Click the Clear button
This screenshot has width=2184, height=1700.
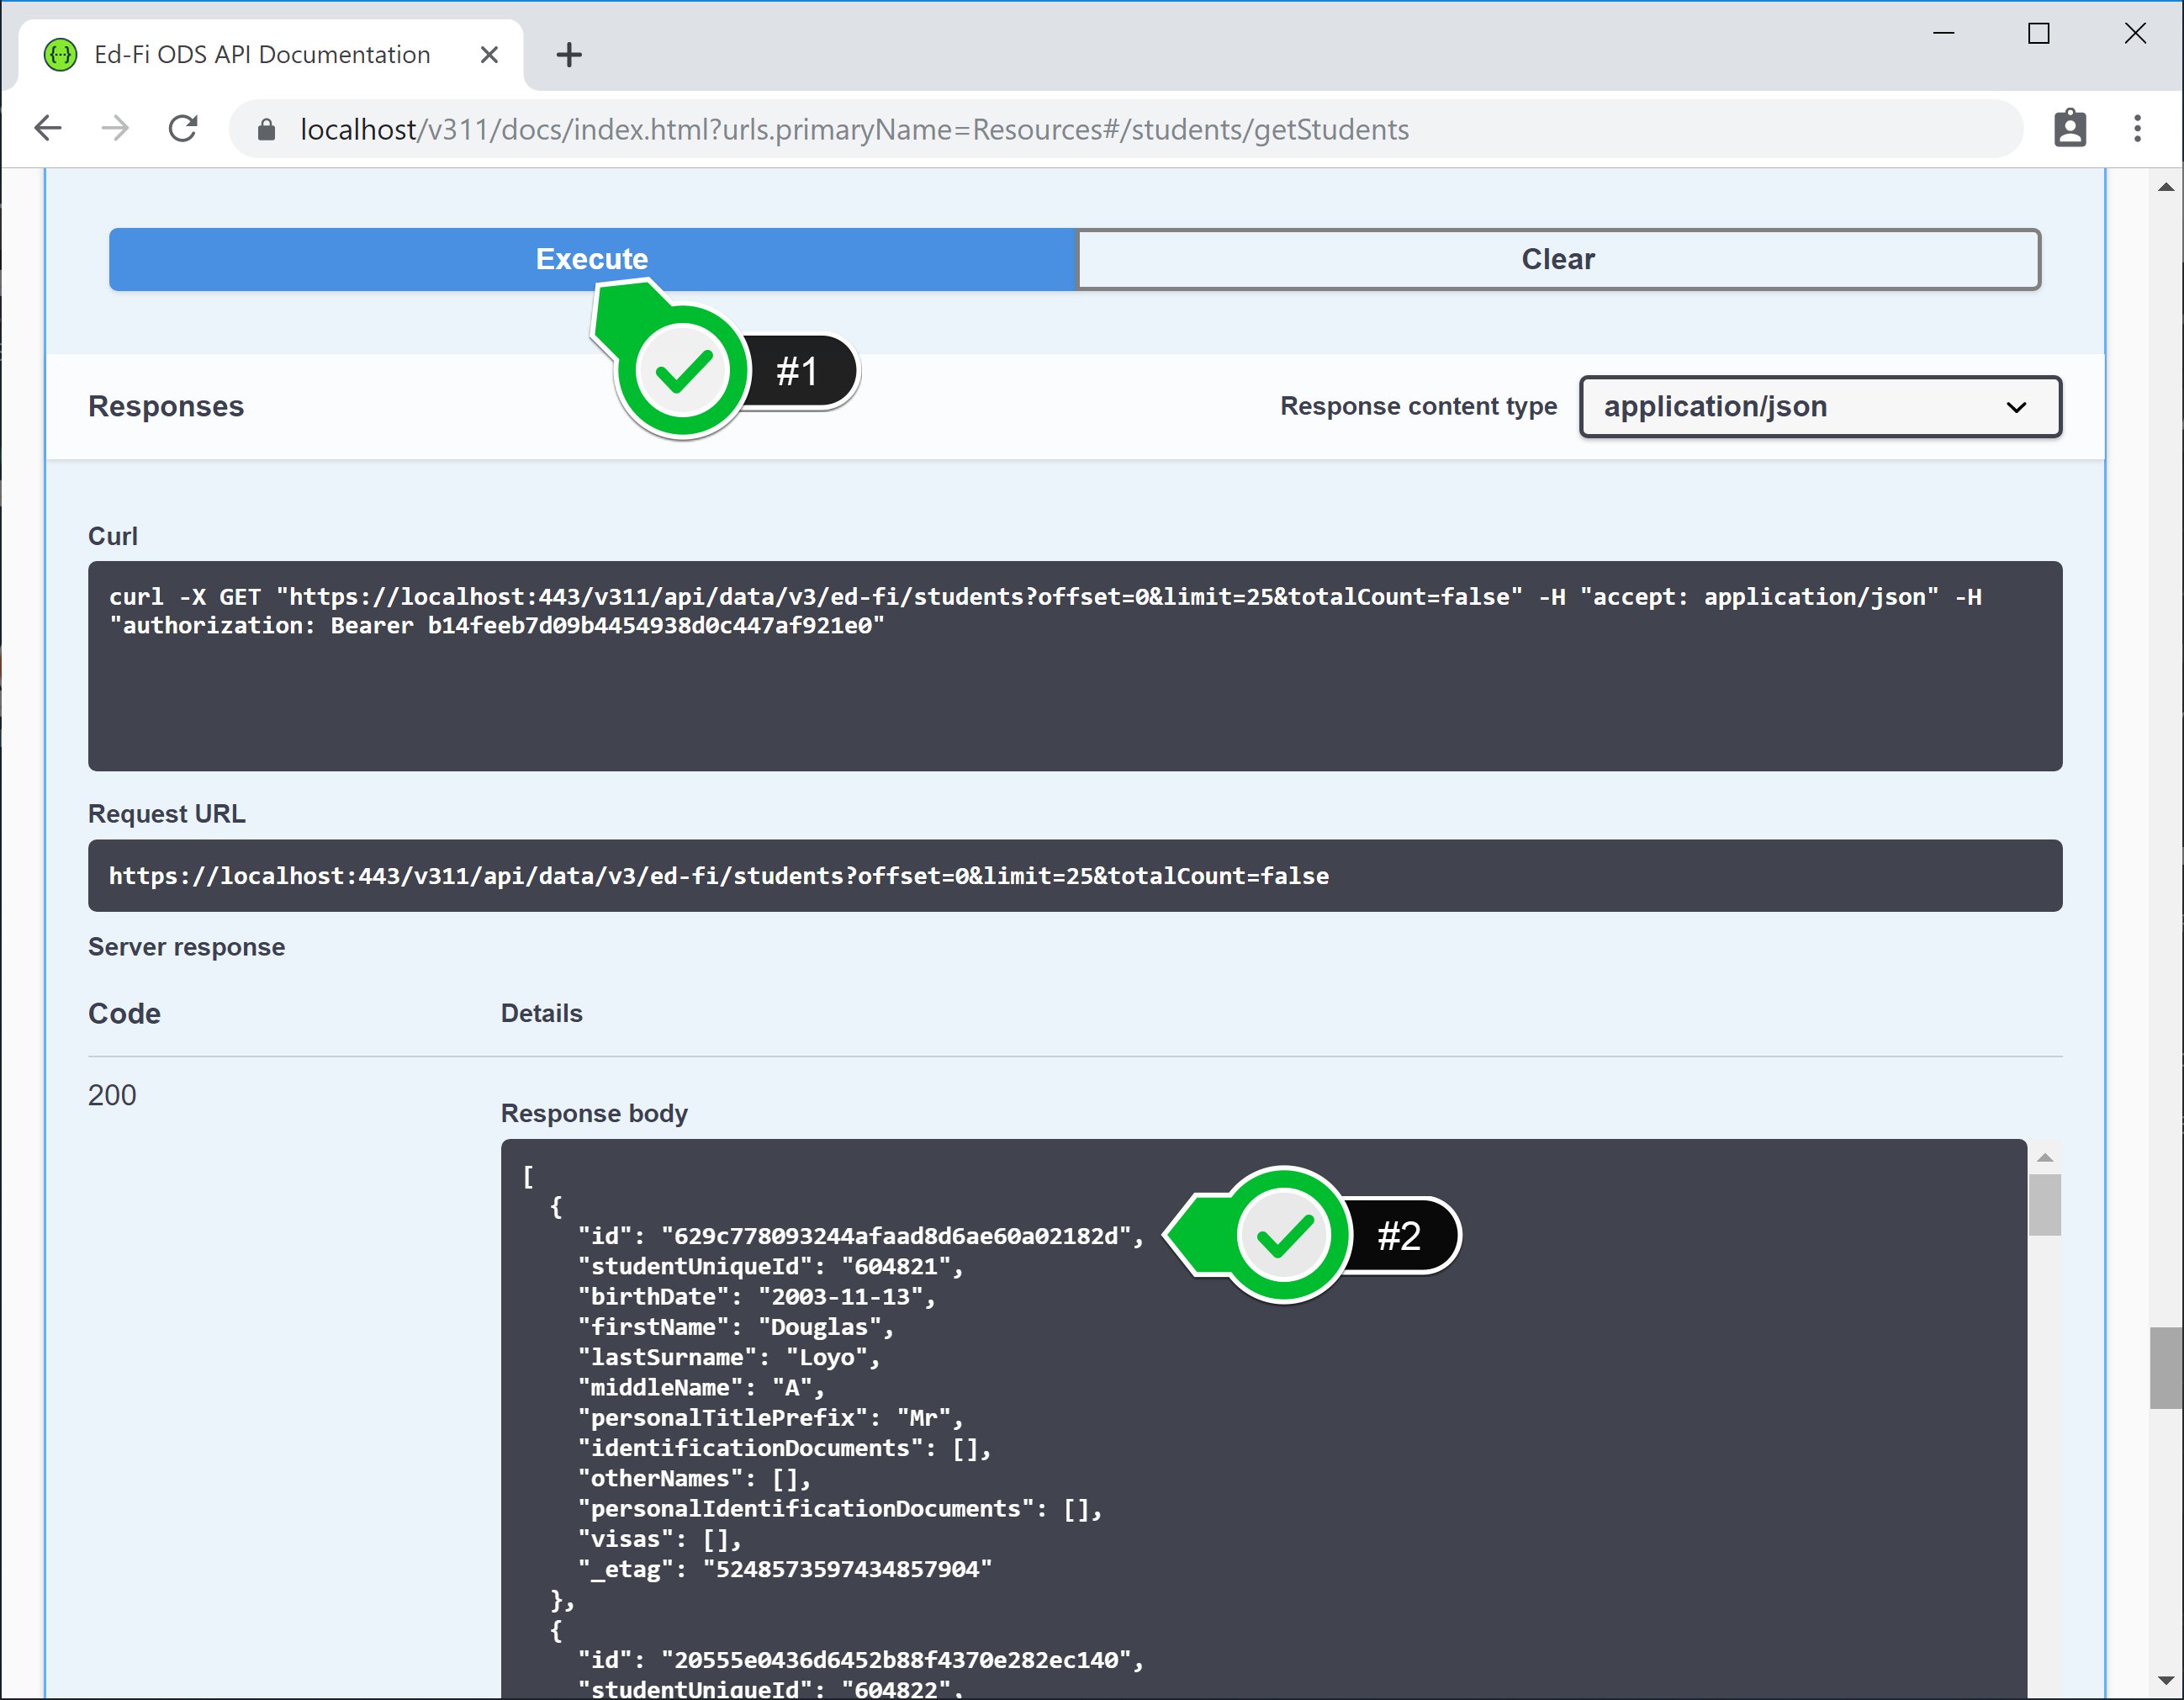click(x=1558, y=259)
